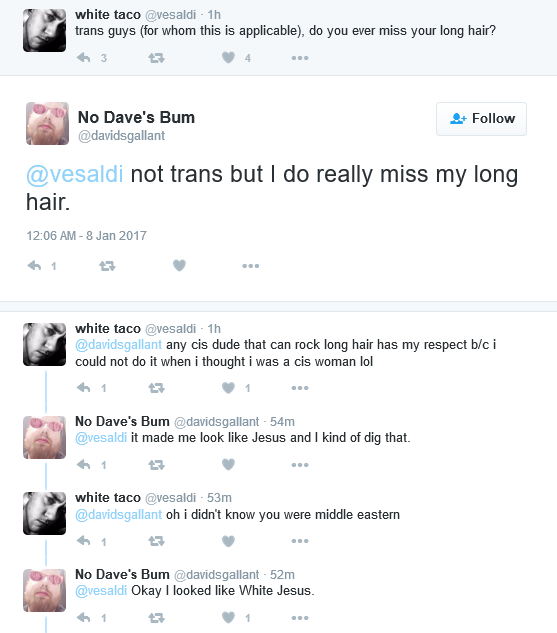557x633 pixels.
Task: Open the 12:06 AM - 8 Jan 2017 timestamp
Action: tap(86, 235)
